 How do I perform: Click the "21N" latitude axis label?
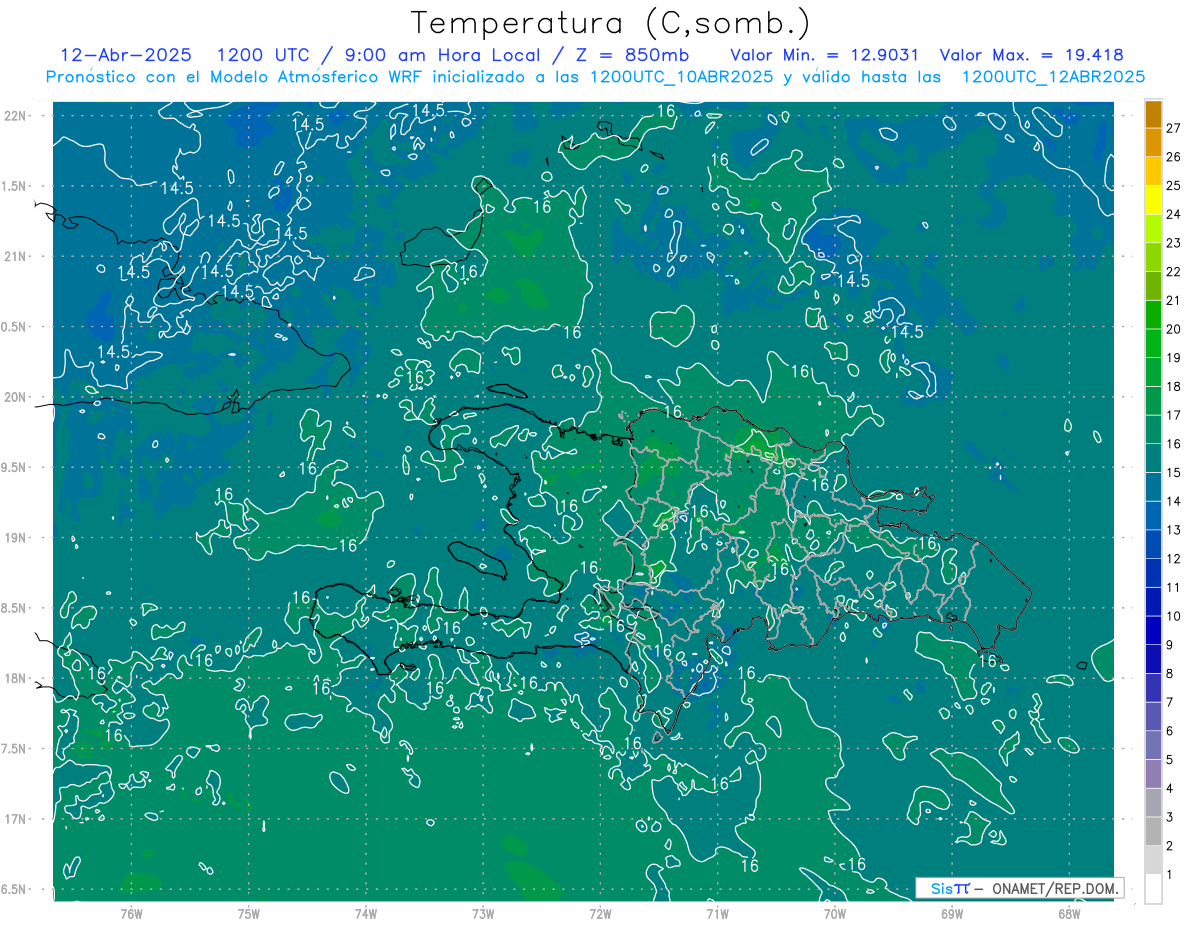[17, 256]
